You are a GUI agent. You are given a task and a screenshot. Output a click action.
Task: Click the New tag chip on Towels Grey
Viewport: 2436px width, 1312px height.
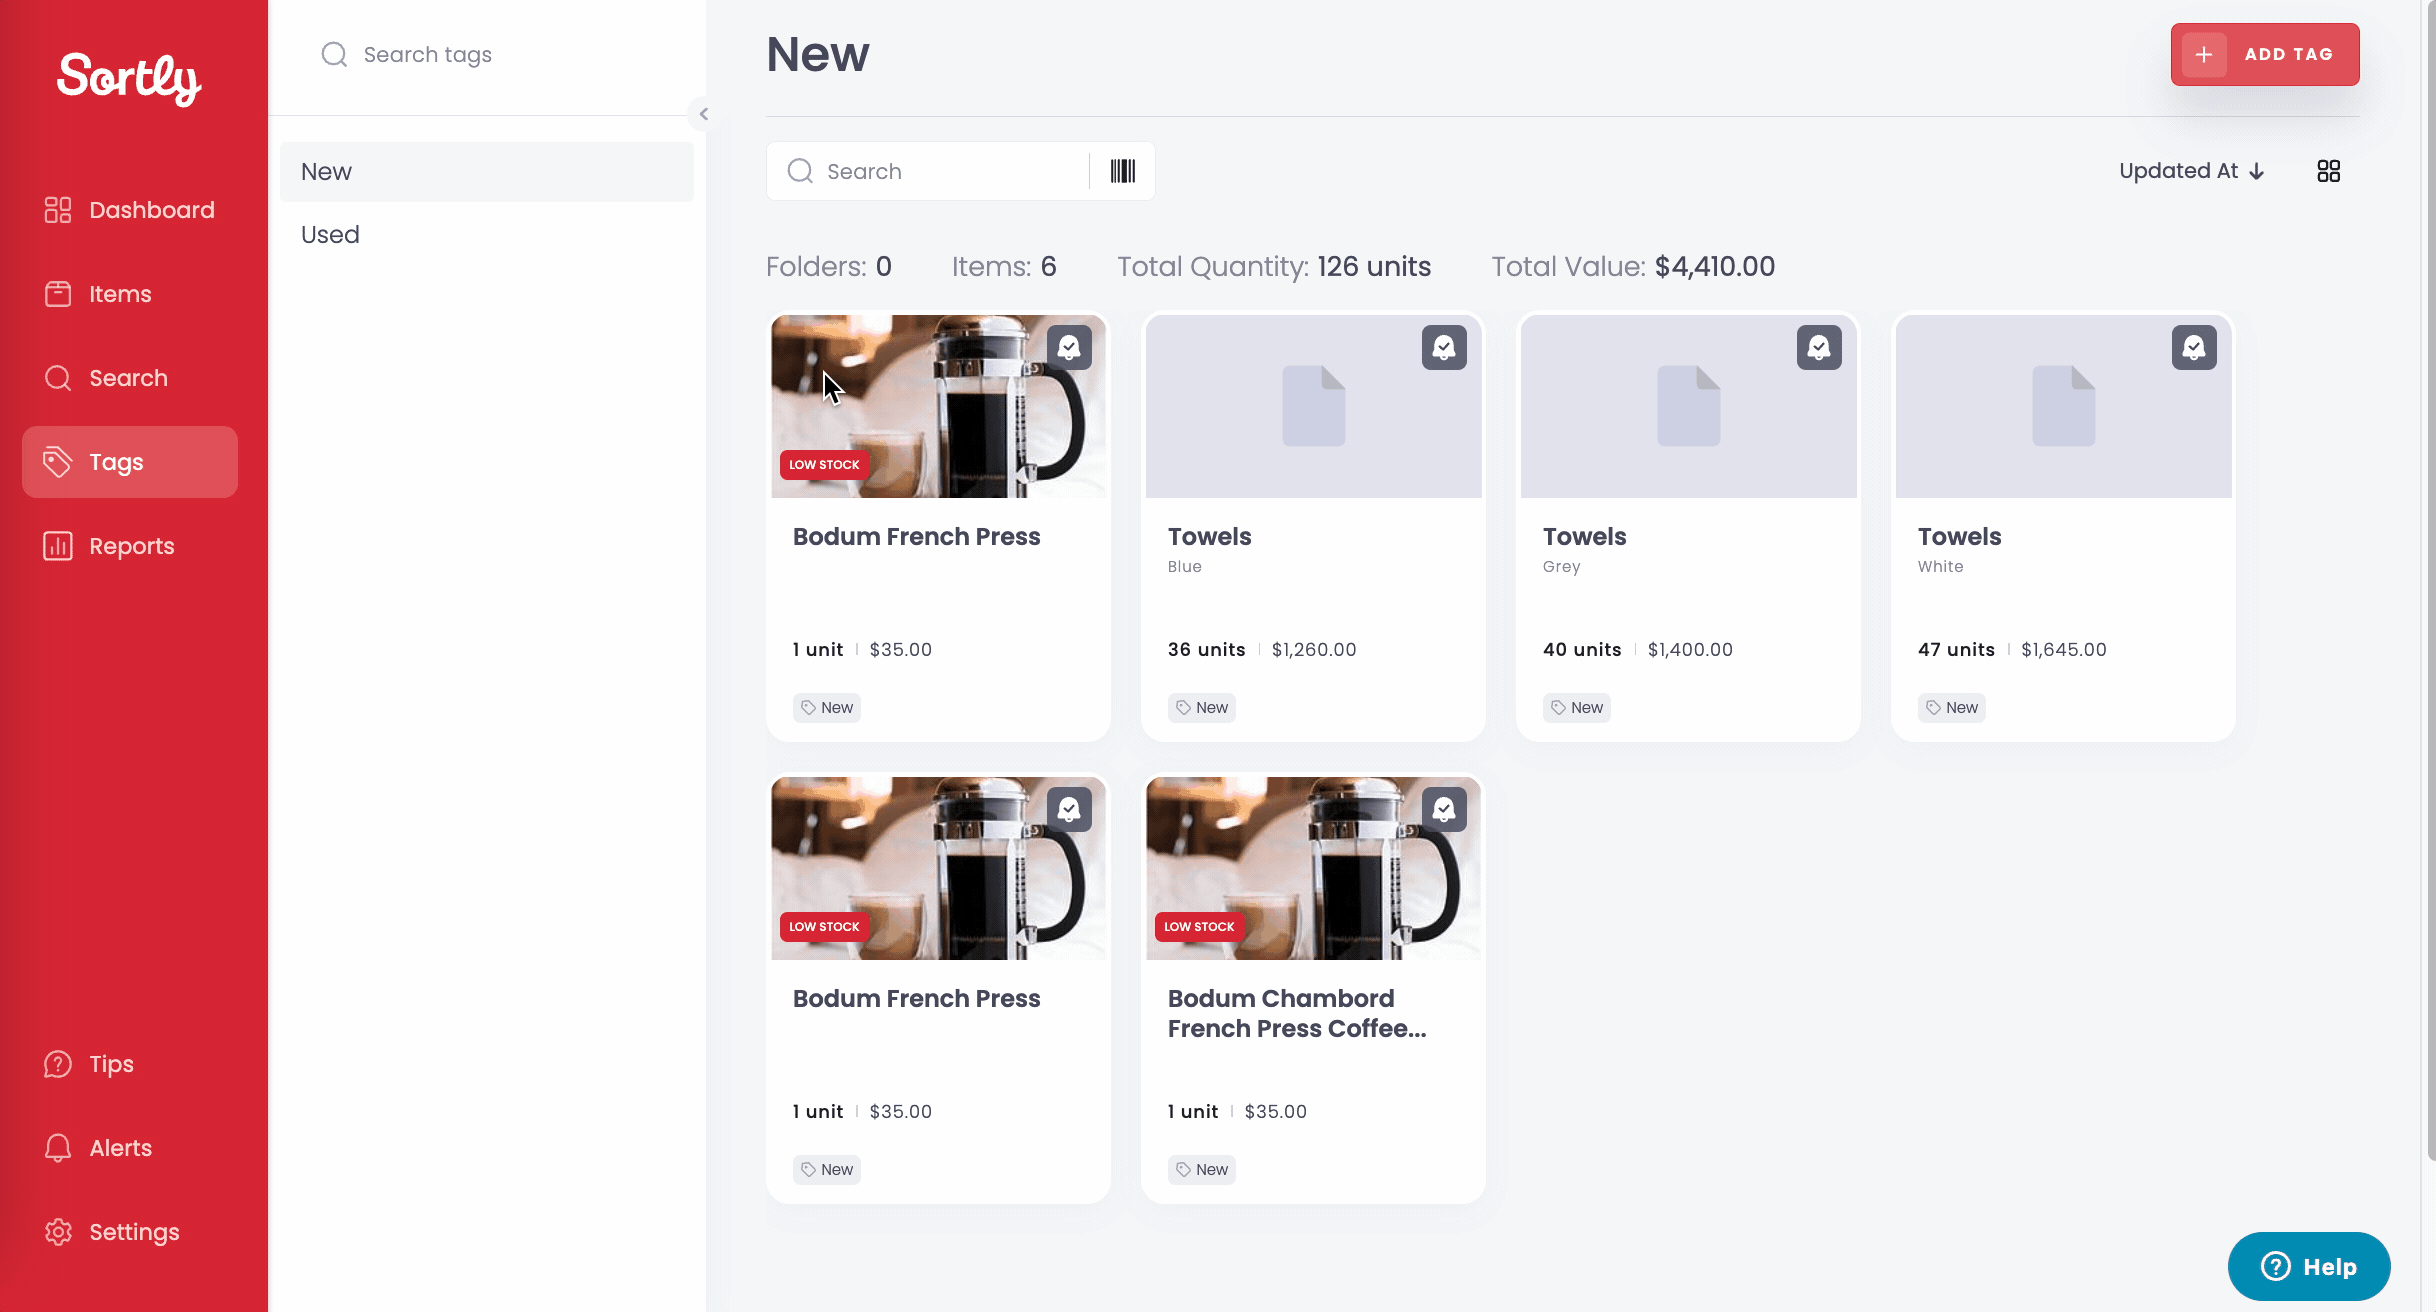[1576, 708]
